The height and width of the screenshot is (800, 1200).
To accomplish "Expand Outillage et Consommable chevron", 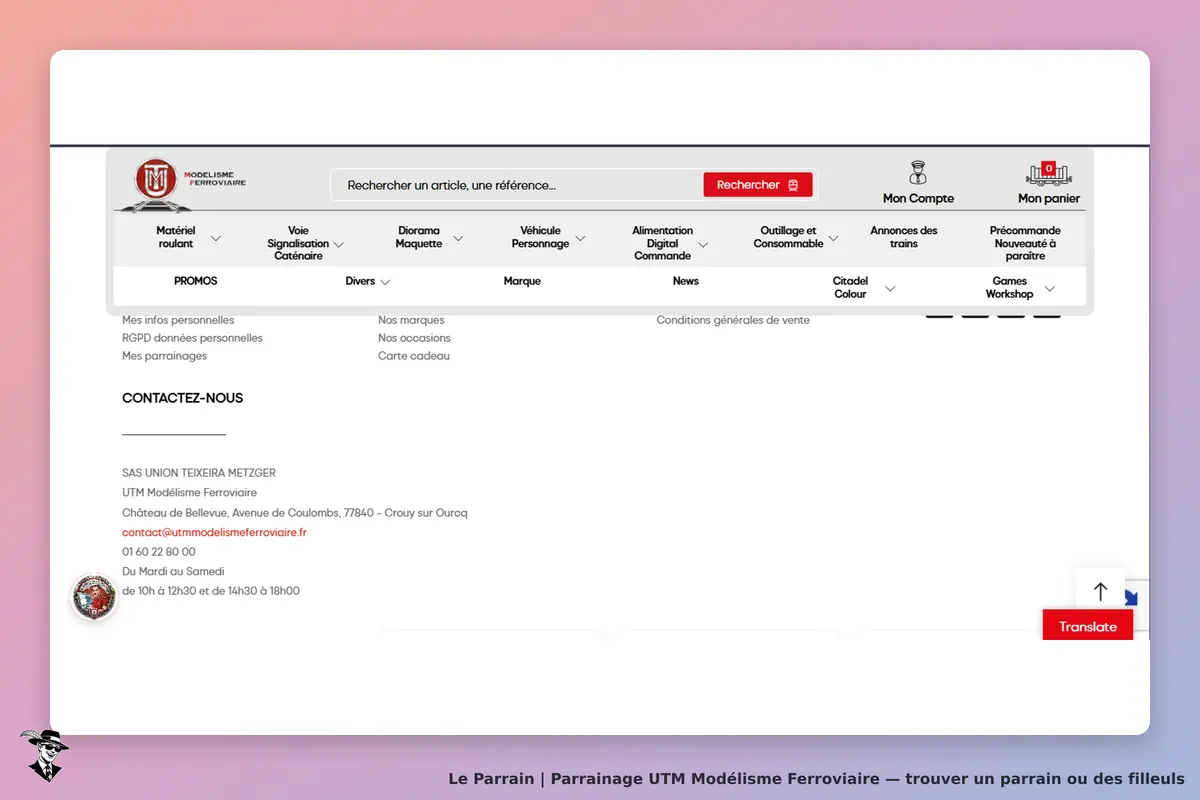I will point(833,238).
